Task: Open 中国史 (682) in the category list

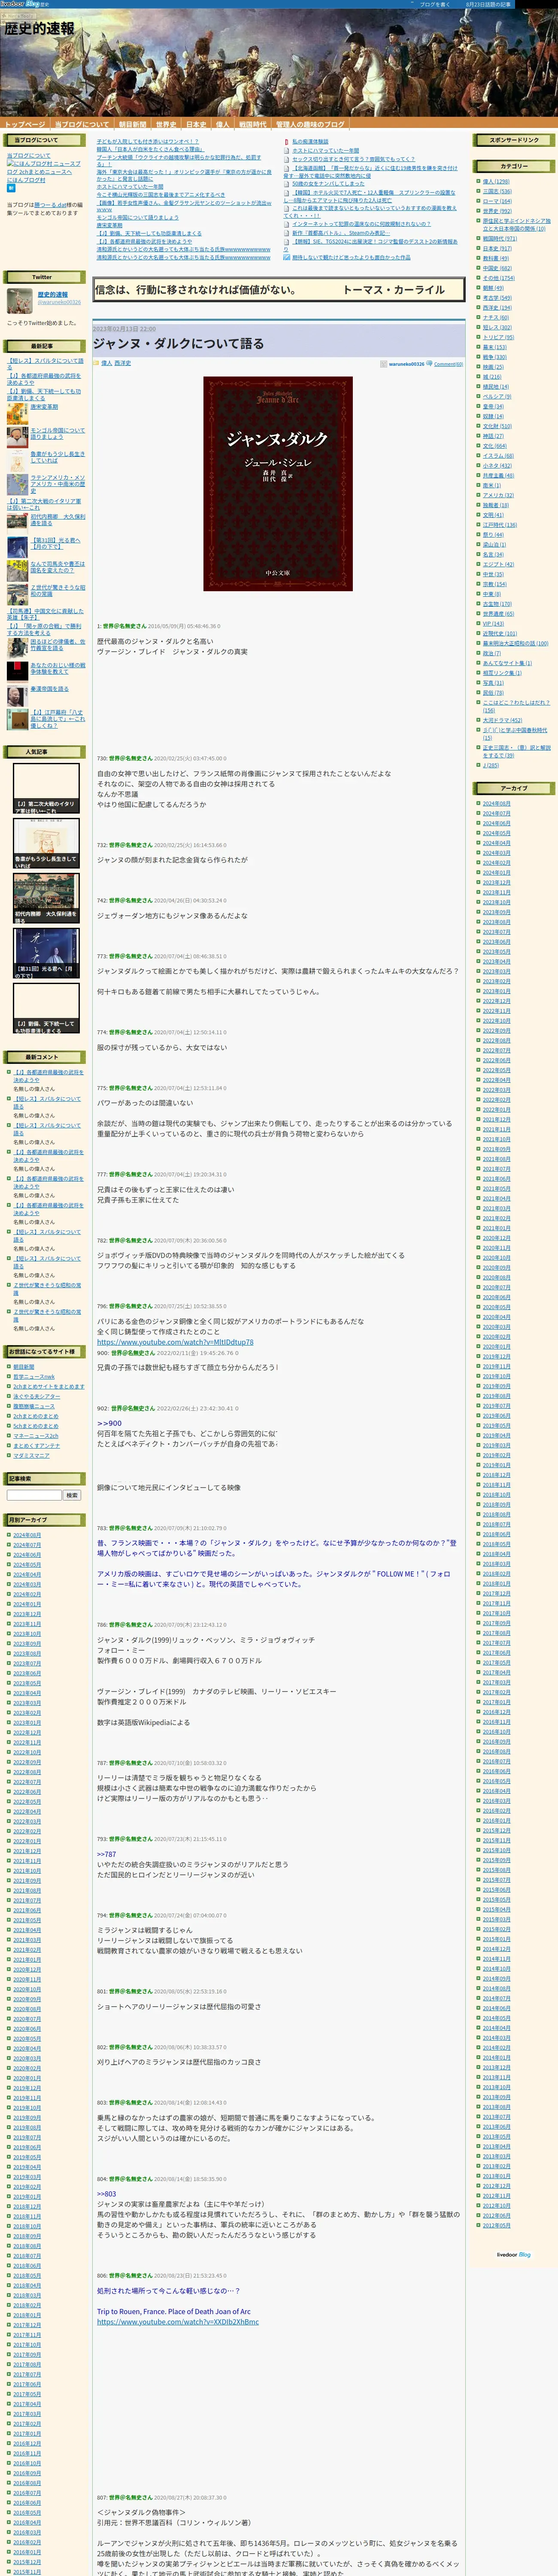Action: (497, 268)
